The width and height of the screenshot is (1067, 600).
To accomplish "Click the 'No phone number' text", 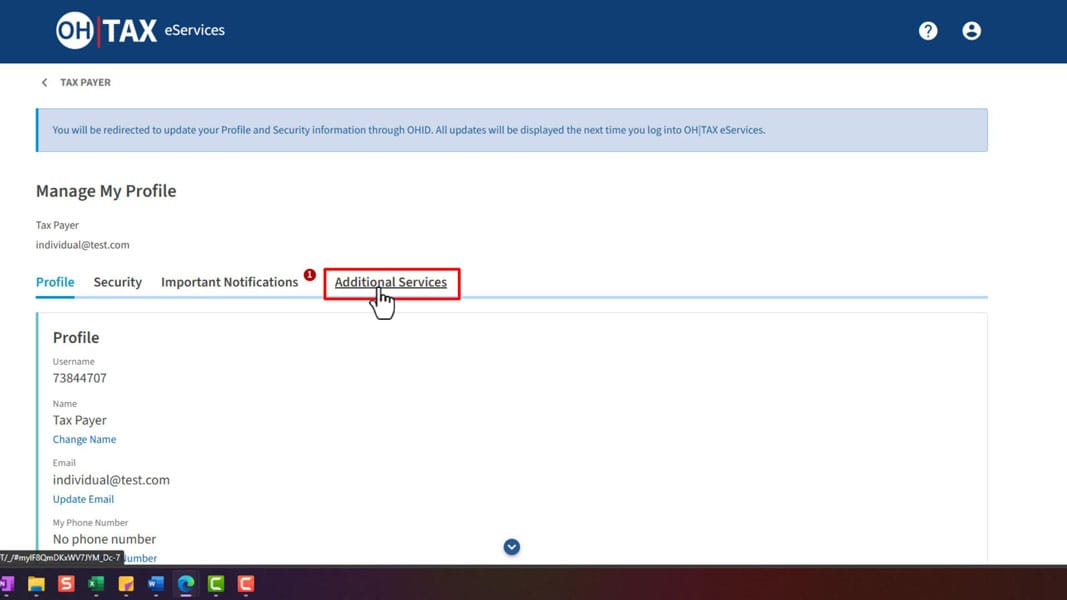I will coord(104,539).
